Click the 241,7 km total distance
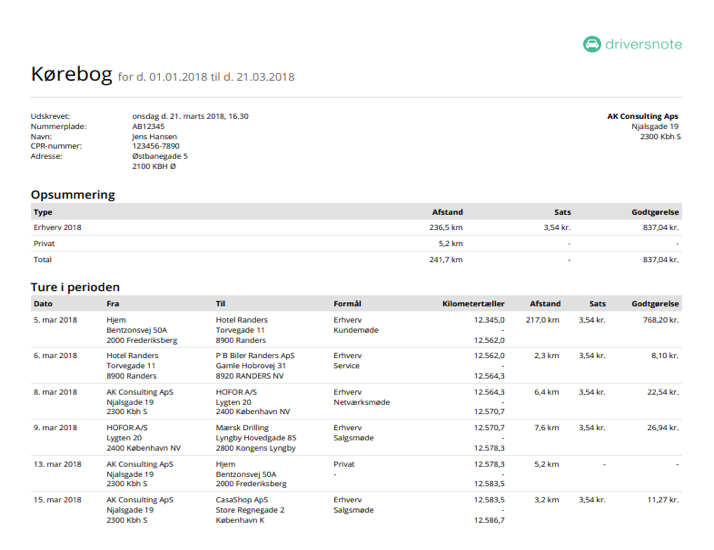The height and width of the screenshot is (550, 714). click(x=446, y=260)
